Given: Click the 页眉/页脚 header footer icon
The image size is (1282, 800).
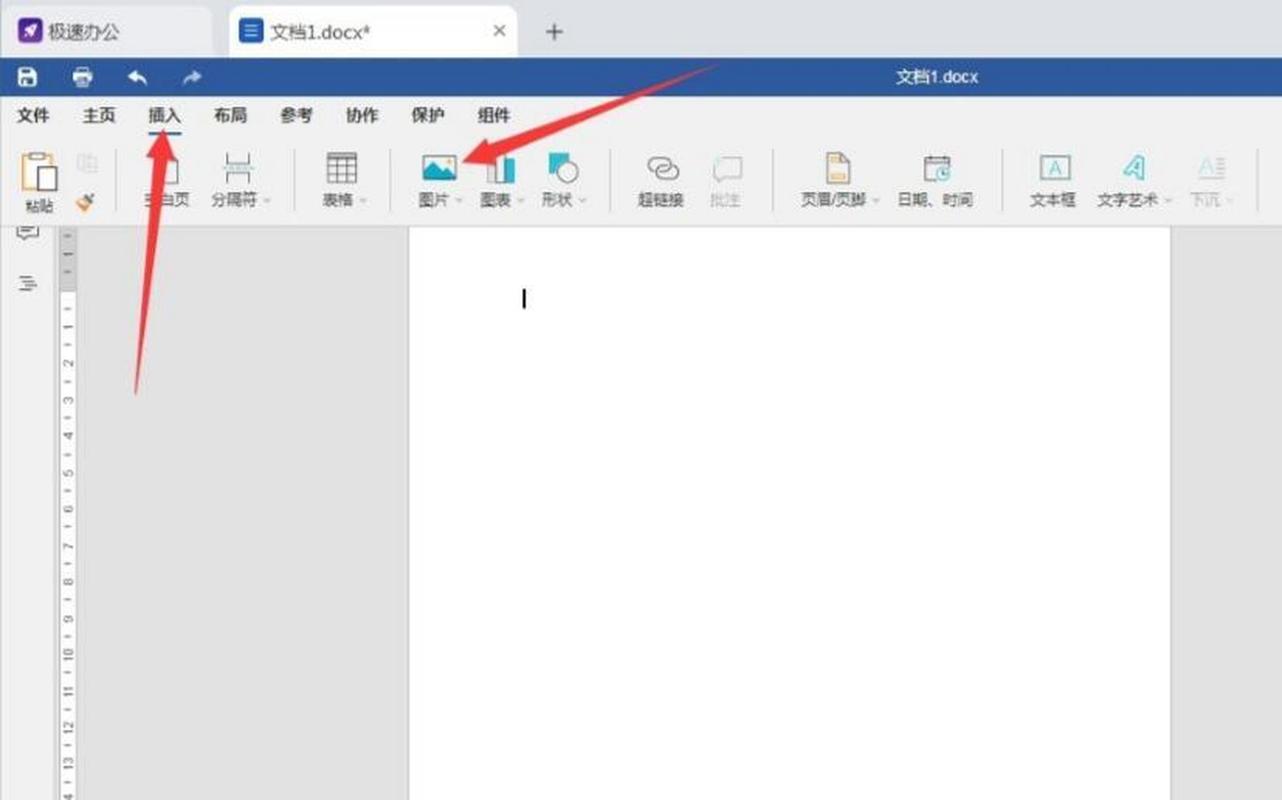Looking at the screenshot, I should click(x=837, y=168).
